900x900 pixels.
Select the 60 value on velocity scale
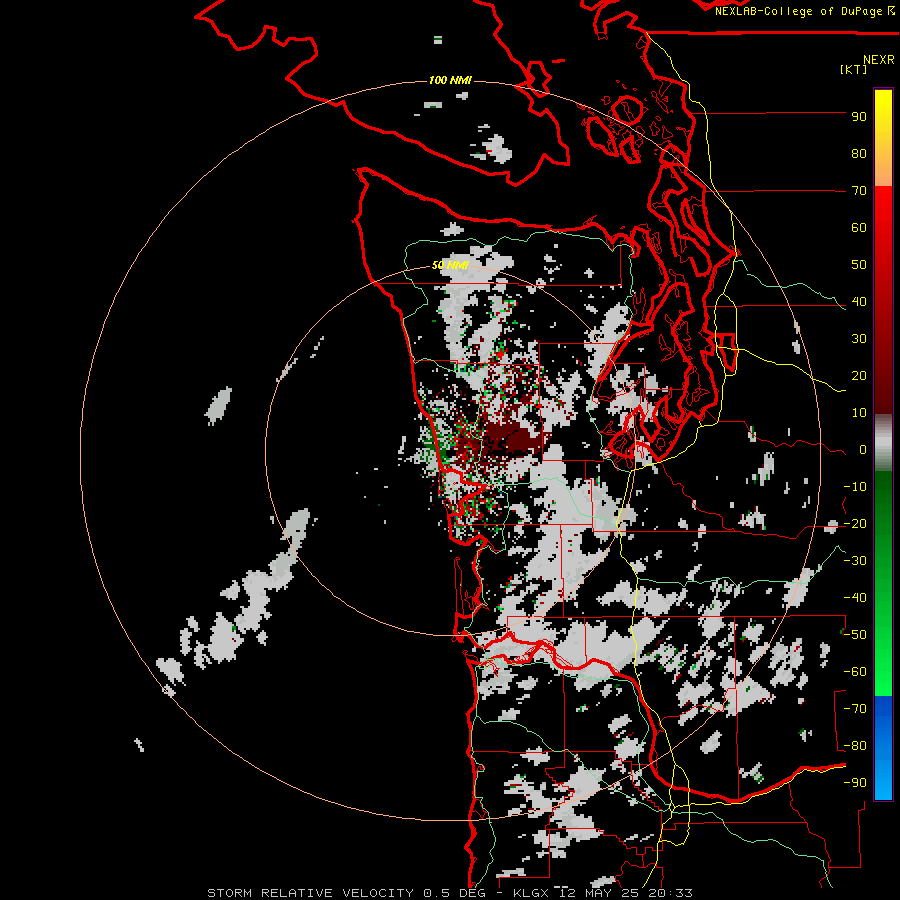(859, 228)
